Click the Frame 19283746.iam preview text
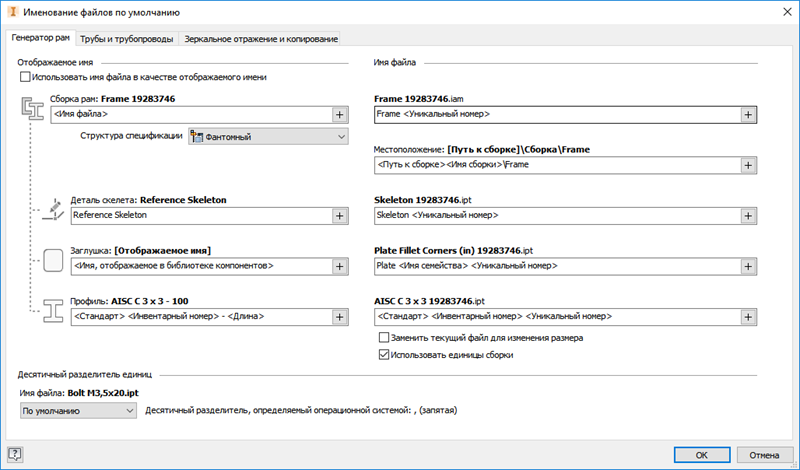The image size is (800, 470). 419,98
